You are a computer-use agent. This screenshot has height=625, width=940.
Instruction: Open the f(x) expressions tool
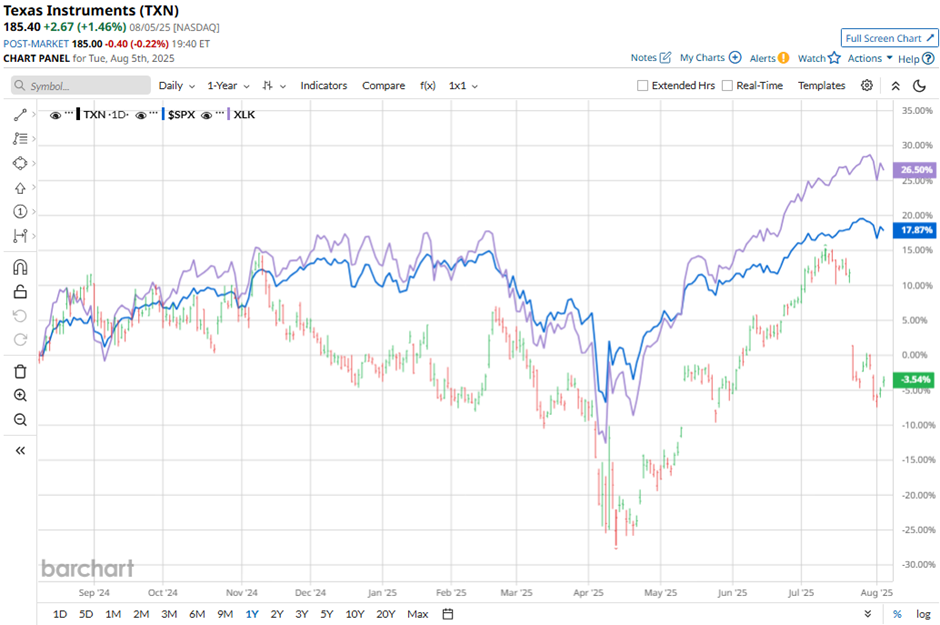[427, 86]
